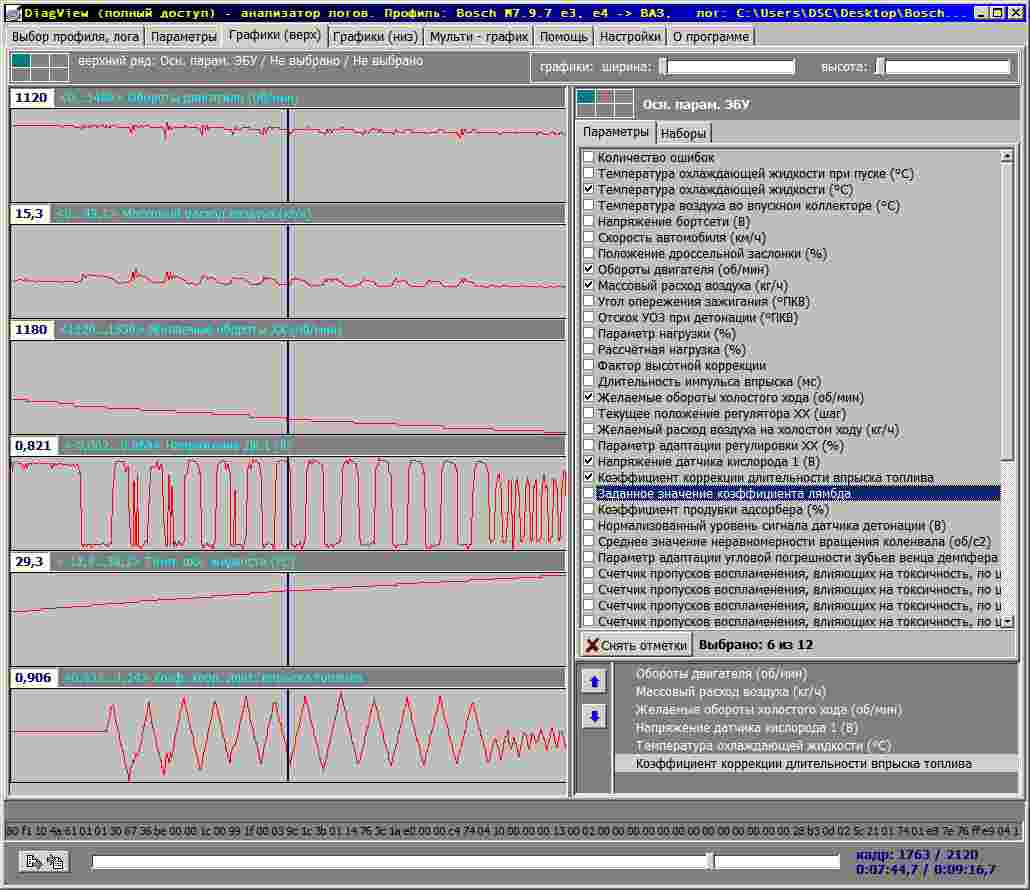The image size is (1030, 890).
Task: Open the Настройки tab
Action: (630, 36)
